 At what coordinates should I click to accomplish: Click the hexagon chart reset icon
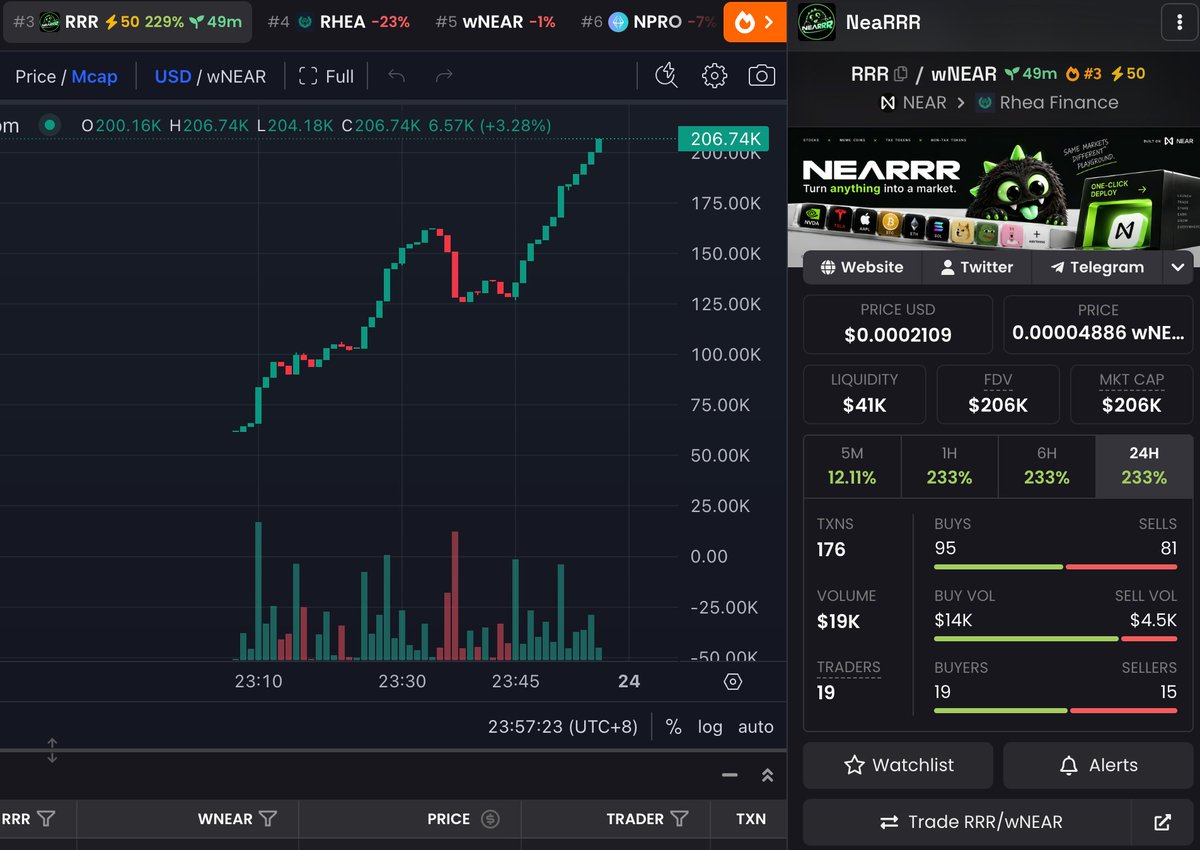pos(733,682)
